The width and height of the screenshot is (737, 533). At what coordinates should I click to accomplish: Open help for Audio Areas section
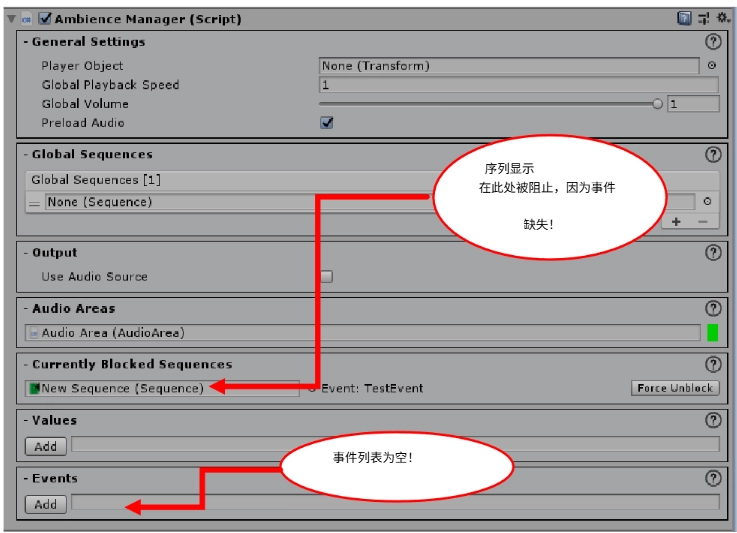point(713,308)
